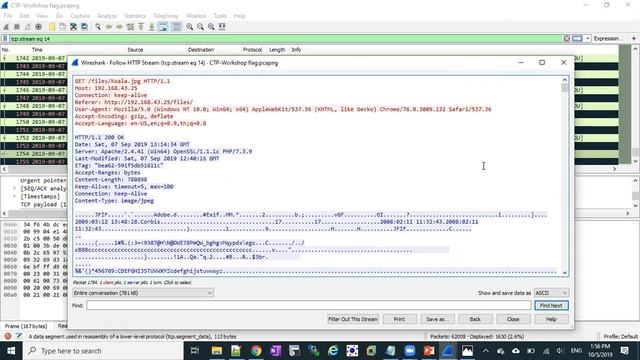Click the Protocol column header
640x360 pixels.
click(x=252, y=50)
